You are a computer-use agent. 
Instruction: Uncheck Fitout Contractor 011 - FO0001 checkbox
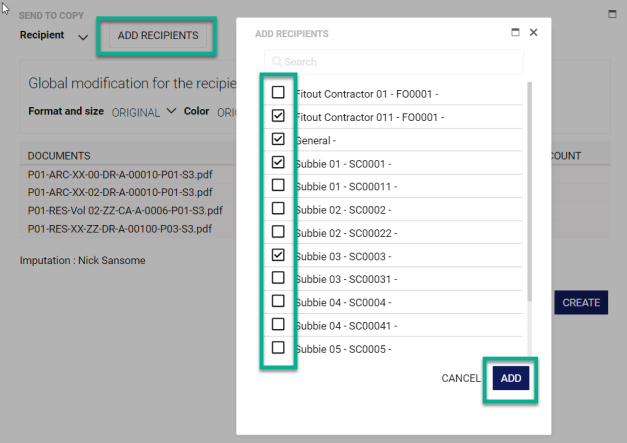coord(278,116)
